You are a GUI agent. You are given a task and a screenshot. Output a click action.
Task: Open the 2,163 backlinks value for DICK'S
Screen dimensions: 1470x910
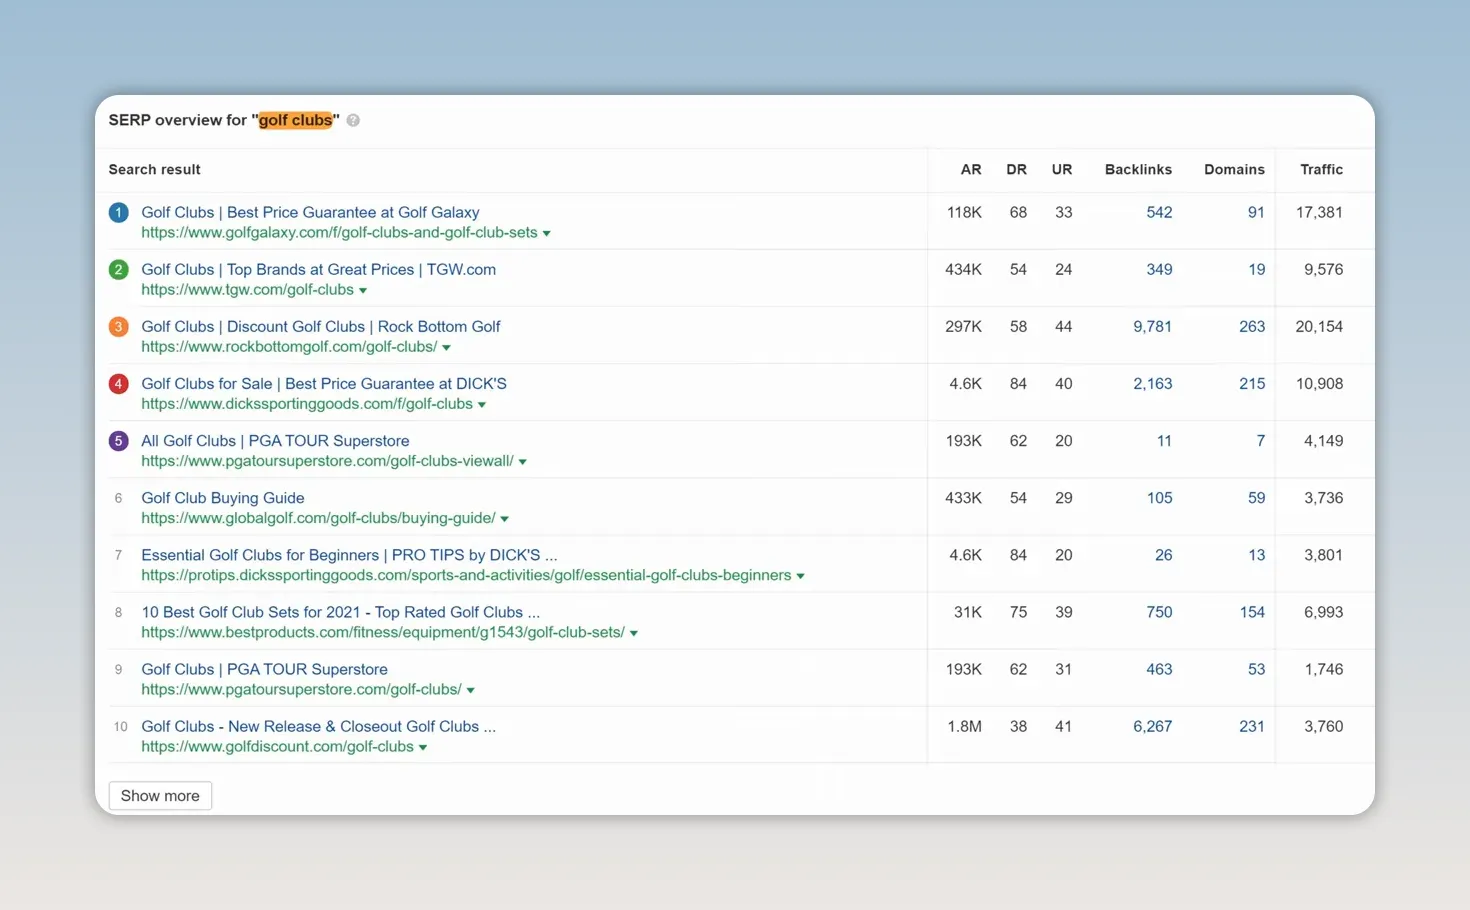coord(1152,383)
